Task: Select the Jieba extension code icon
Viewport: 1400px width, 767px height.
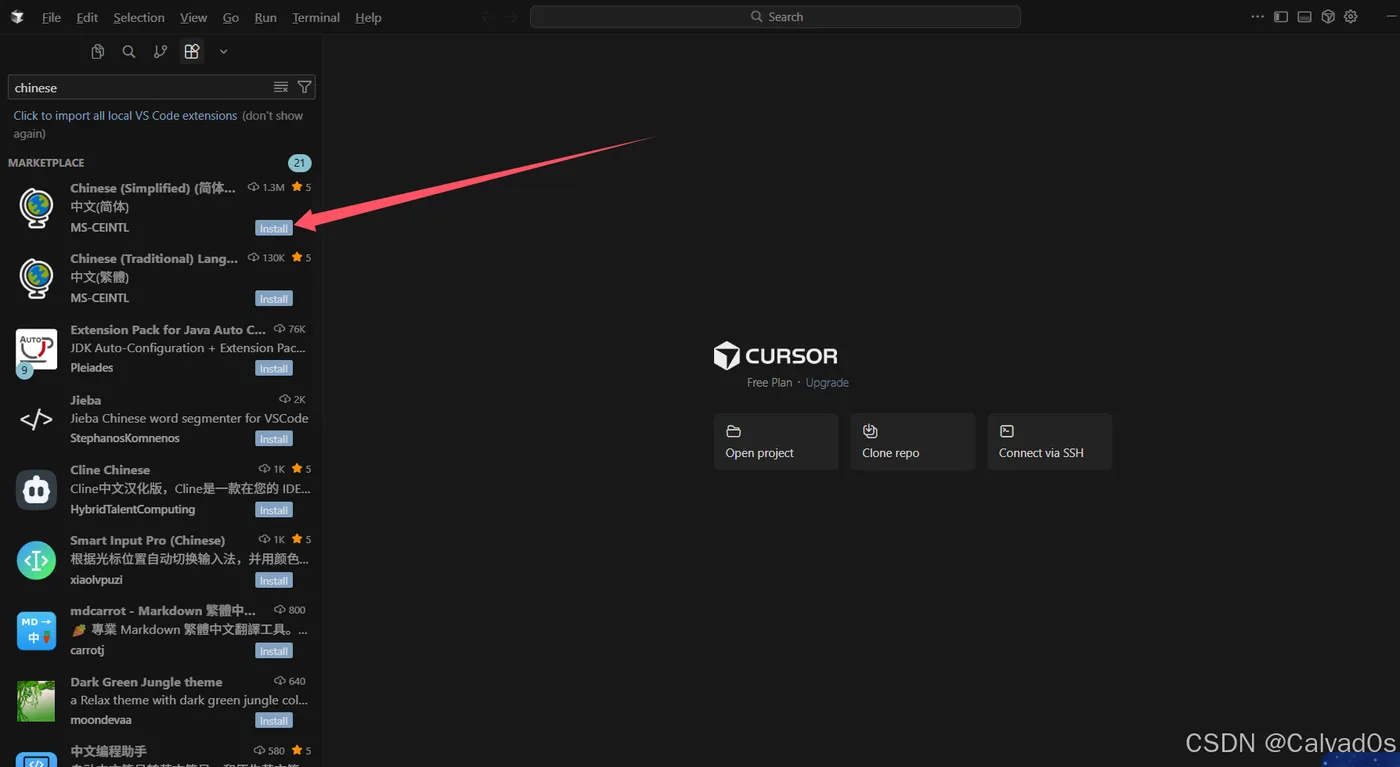Action: click(x=36, y=420)
